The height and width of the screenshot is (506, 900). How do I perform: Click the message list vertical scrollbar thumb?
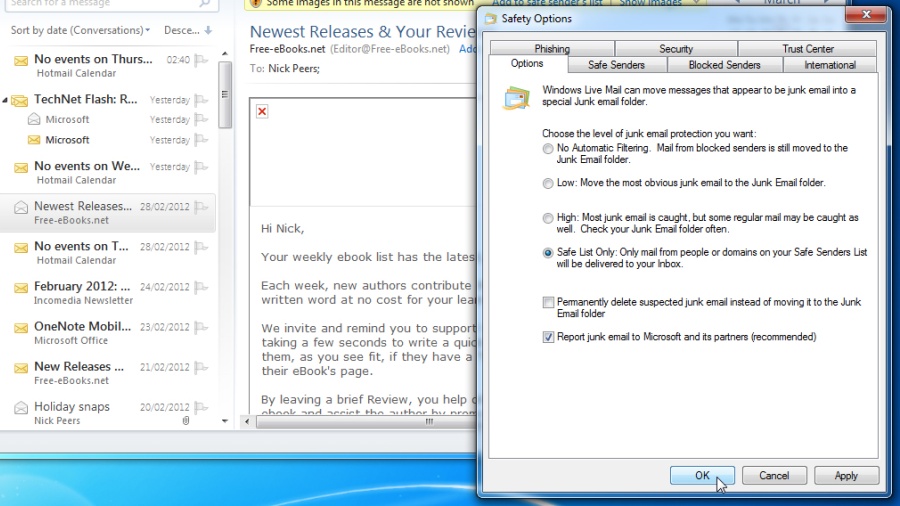225,95
